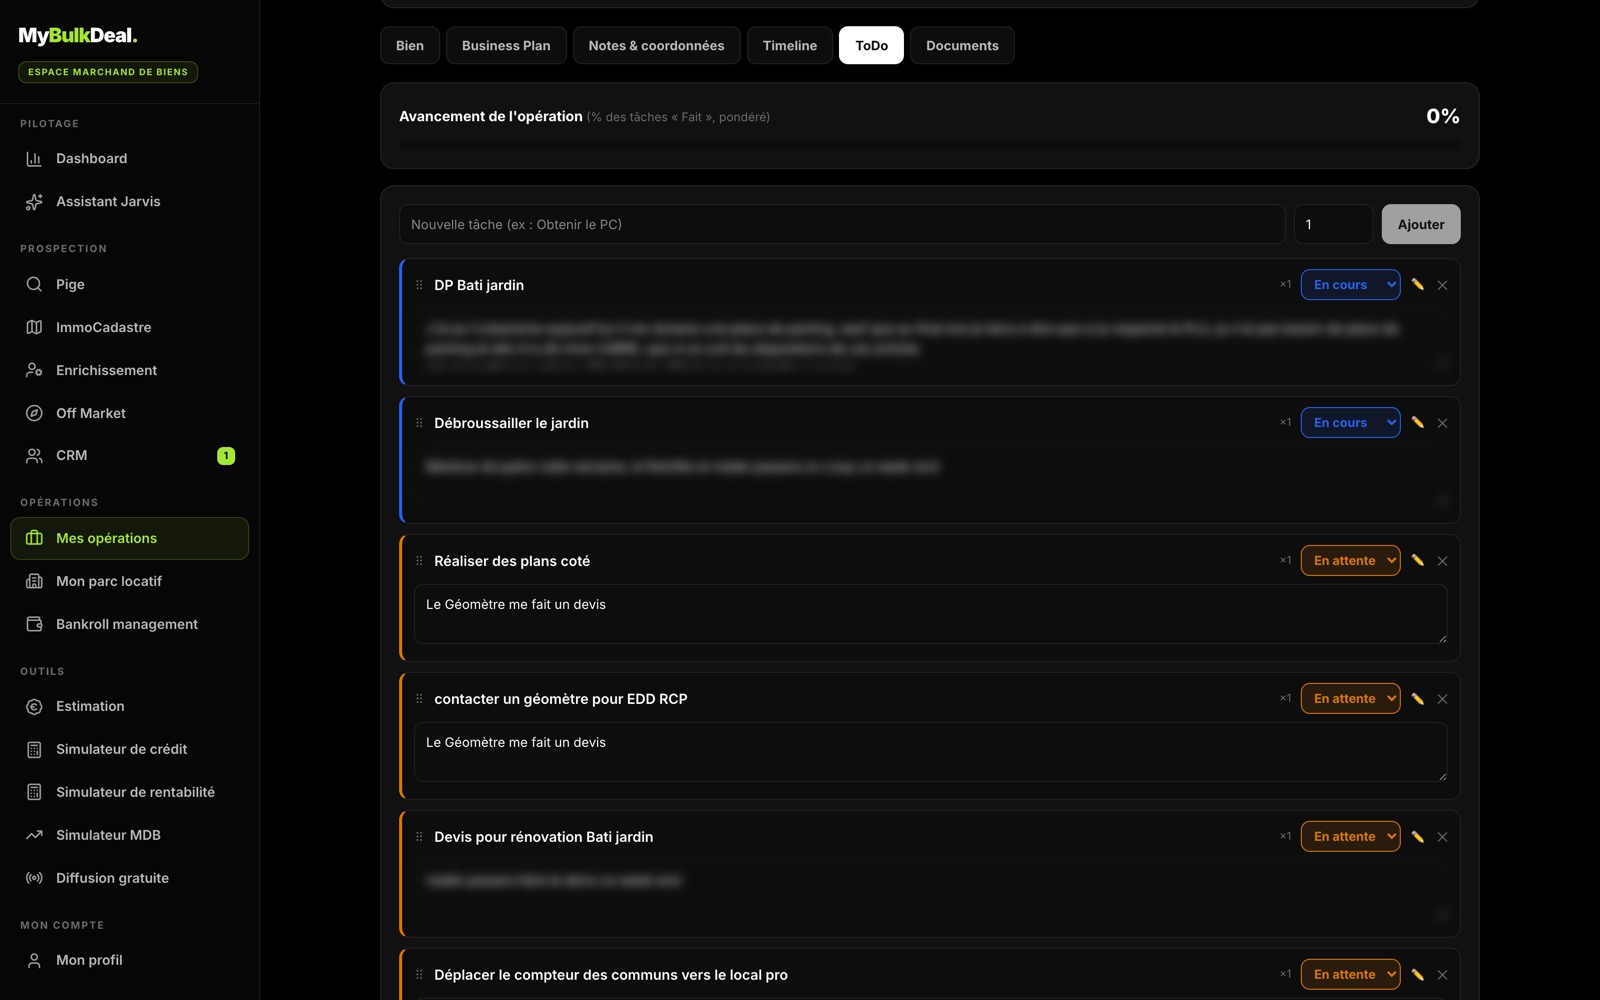Remove the contacter un géomètre task

click(1442, 699)
